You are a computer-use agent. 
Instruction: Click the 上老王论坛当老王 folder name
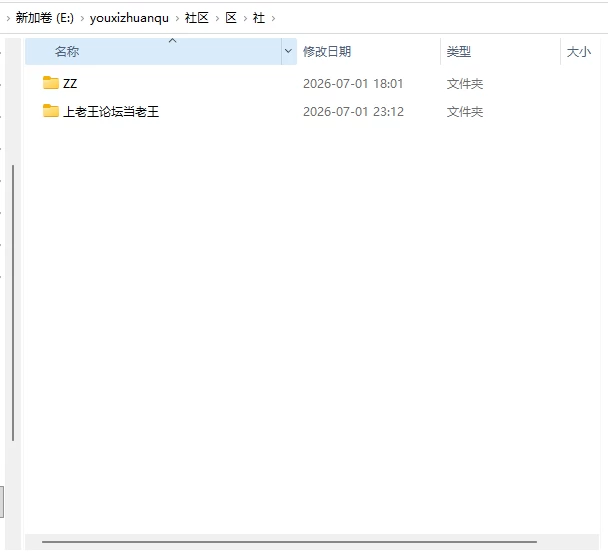click(111, 112)
